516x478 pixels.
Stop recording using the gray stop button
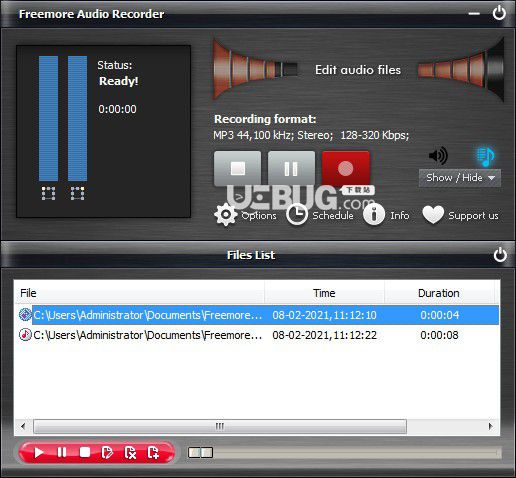(238, 168)
